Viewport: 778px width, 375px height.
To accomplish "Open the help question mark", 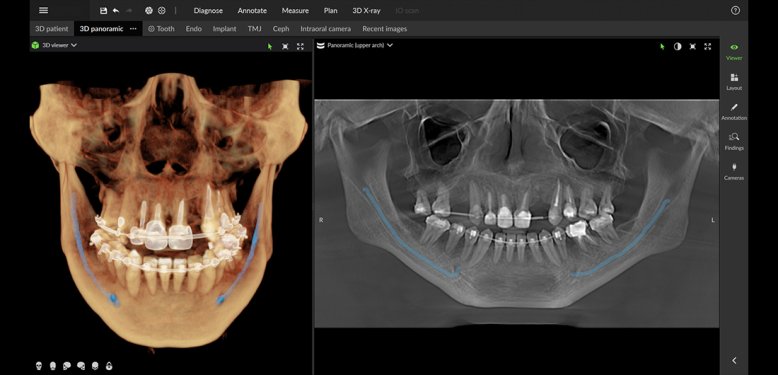I will [735, 10].
